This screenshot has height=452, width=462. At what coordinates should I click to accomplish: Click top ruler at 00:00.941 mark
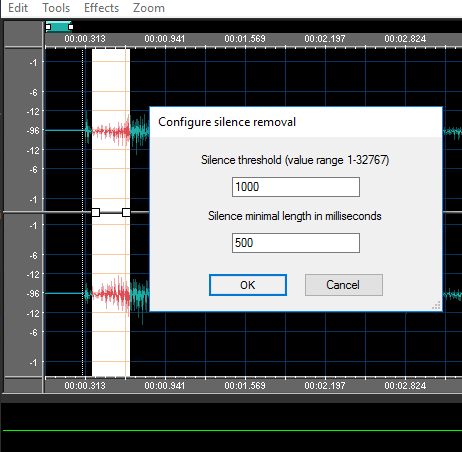[165, 39]
